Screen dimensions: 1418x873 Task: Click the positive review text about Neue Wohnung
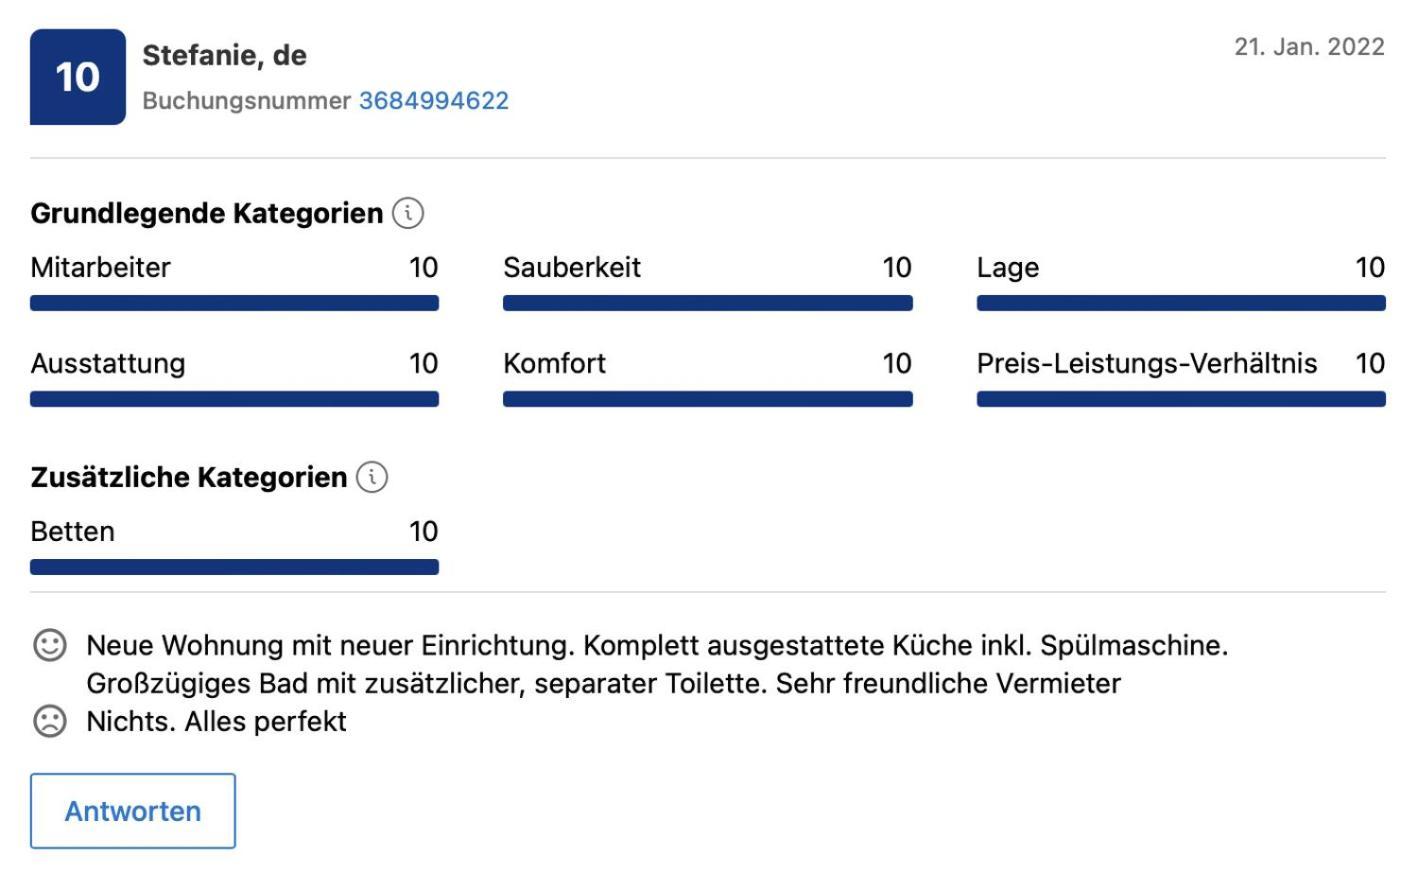point(657,664)
